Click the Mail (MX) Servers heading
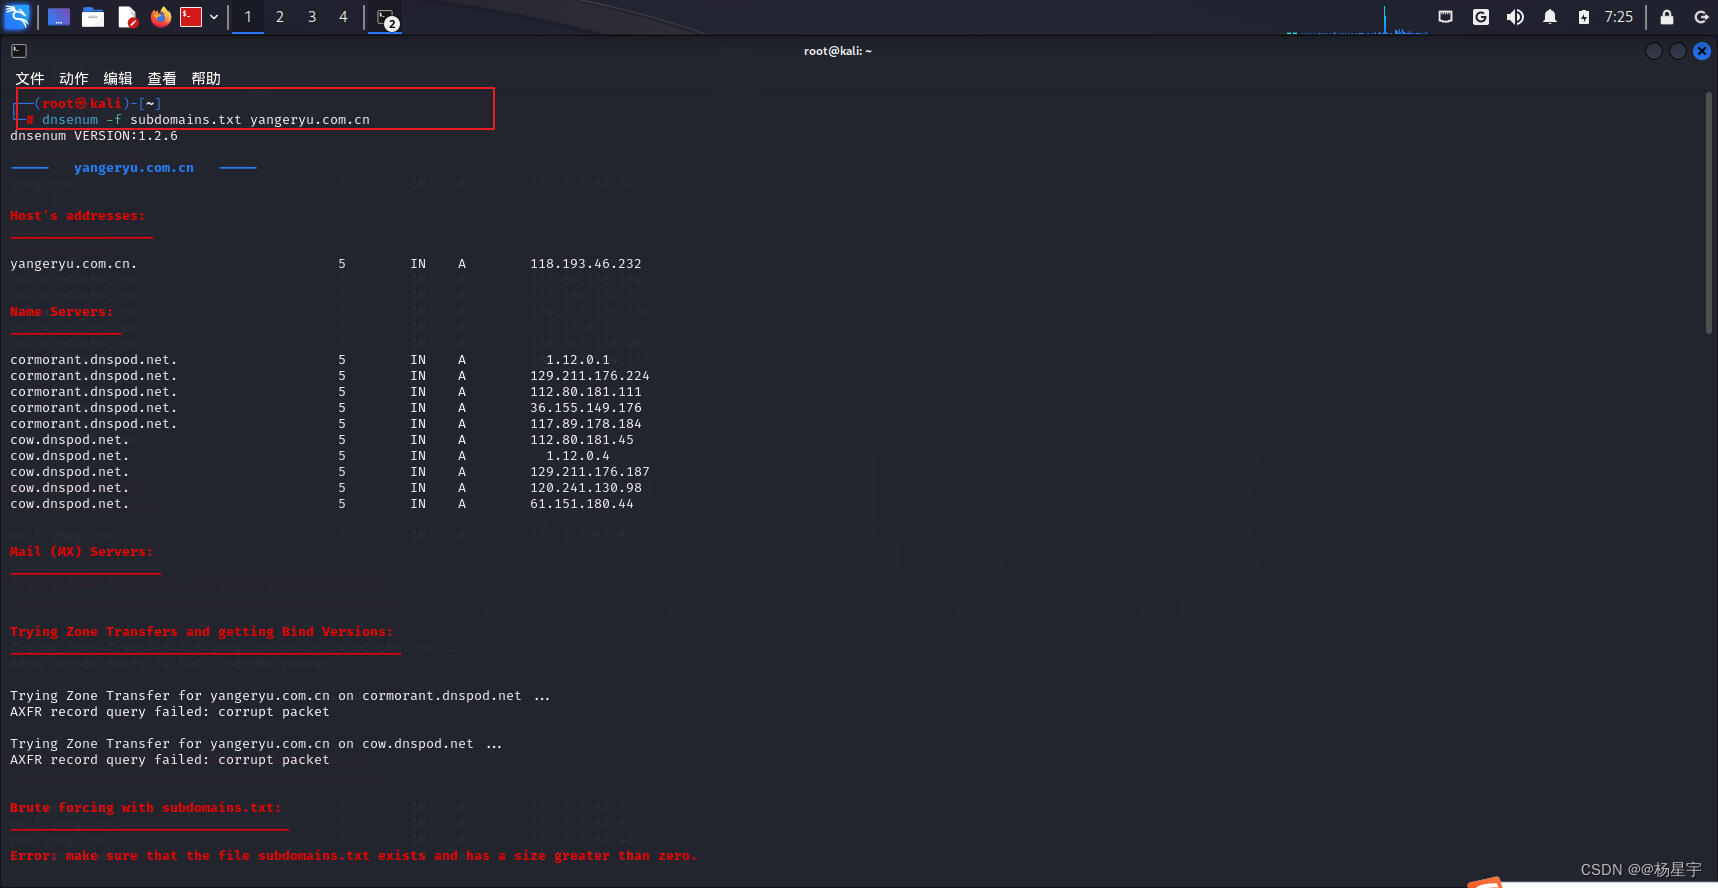The width and height of the screenshot is (1718, 888). 82,552
